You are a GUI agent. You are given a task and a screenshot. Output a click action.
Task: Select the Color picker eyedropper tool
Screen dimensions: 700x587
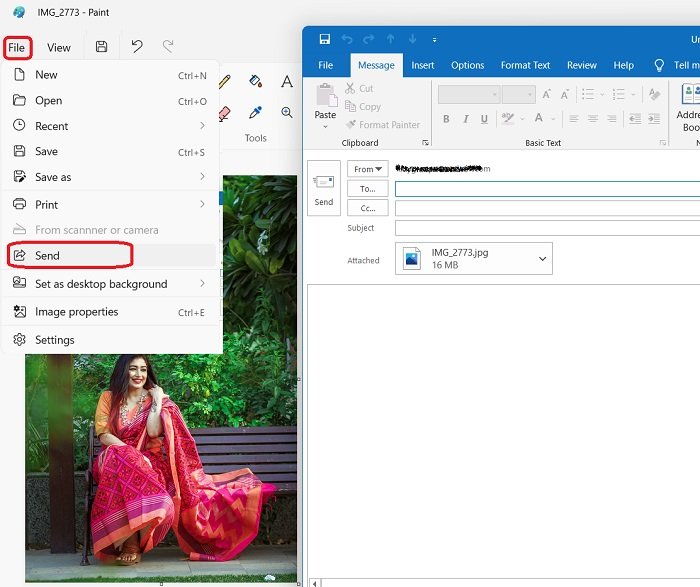pos(255,113)
